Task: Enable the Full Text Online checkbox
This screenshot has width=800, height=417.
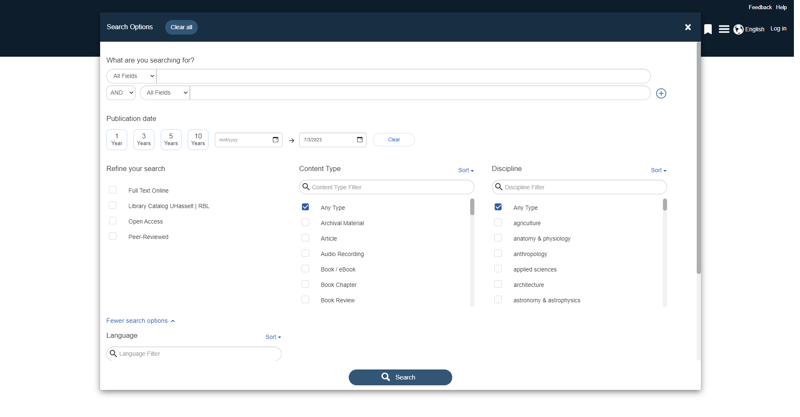Action: (x=113, y=190)
